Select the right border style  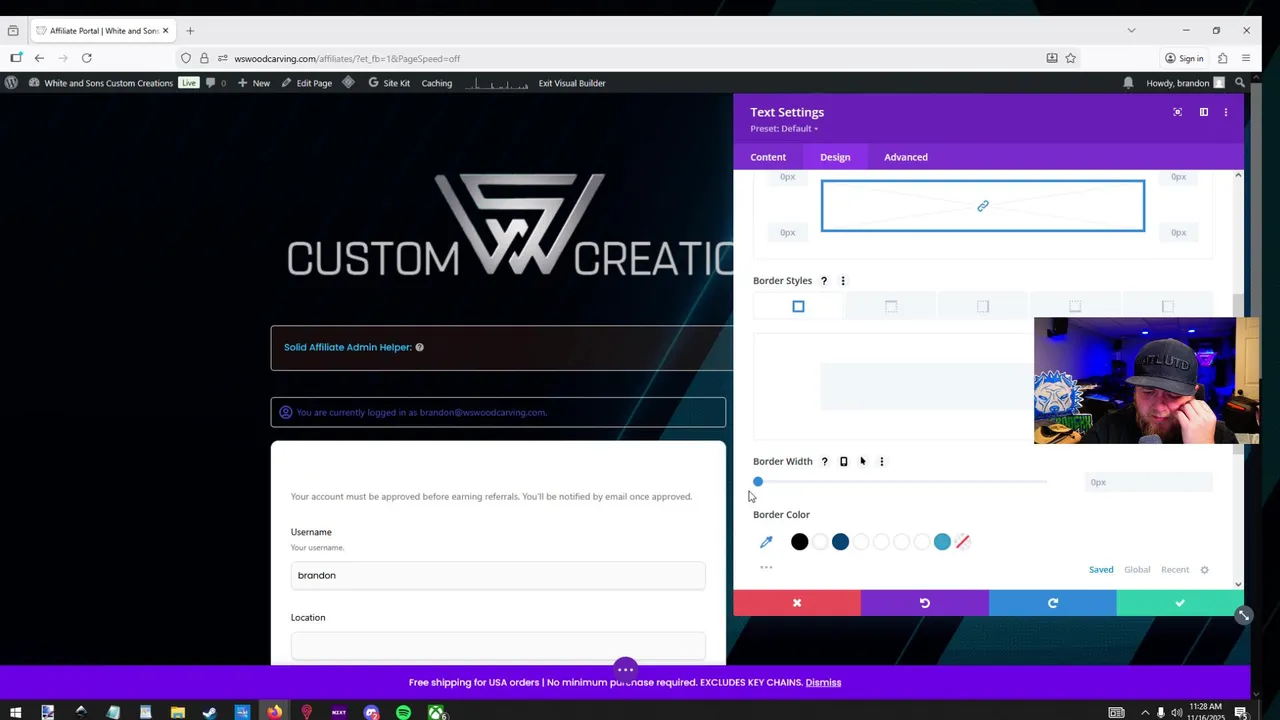[983, 306]
